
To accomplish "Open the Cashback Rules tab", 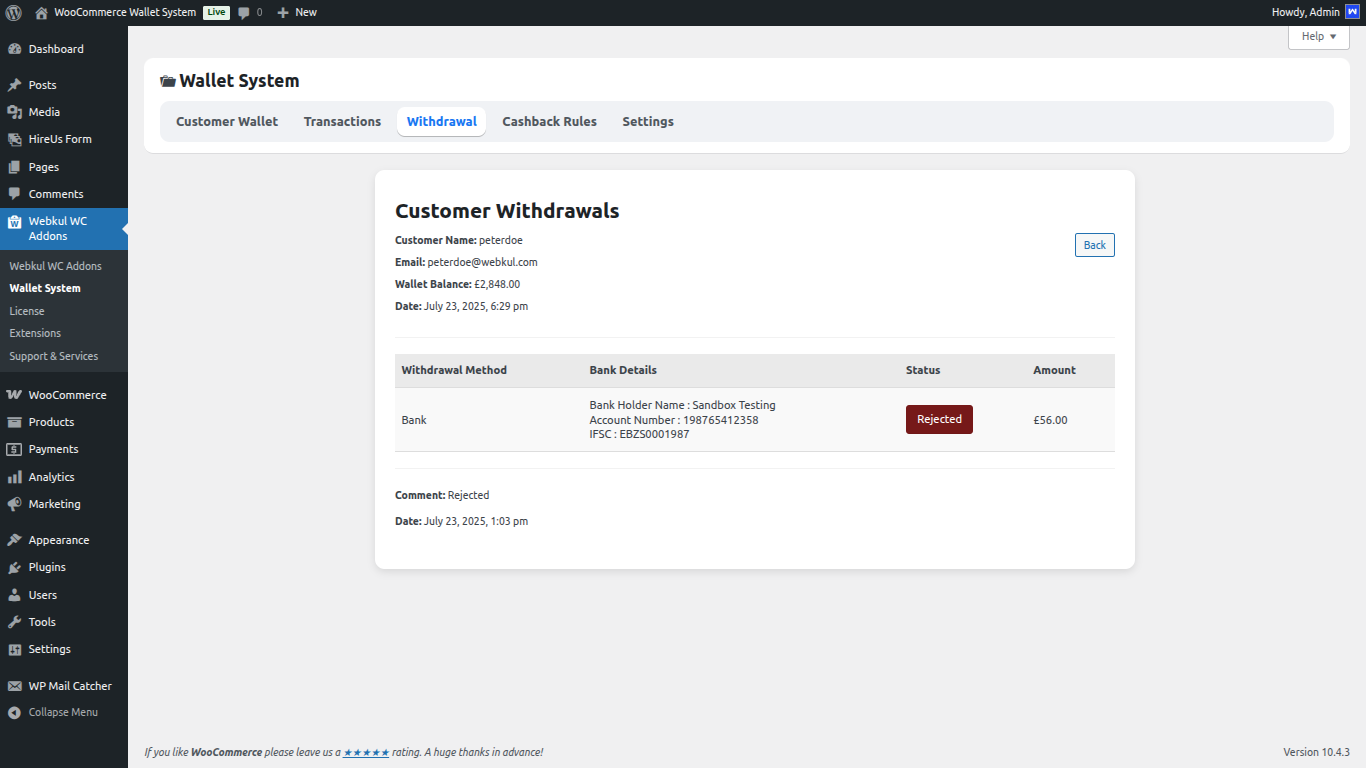I will pos(549,121).
